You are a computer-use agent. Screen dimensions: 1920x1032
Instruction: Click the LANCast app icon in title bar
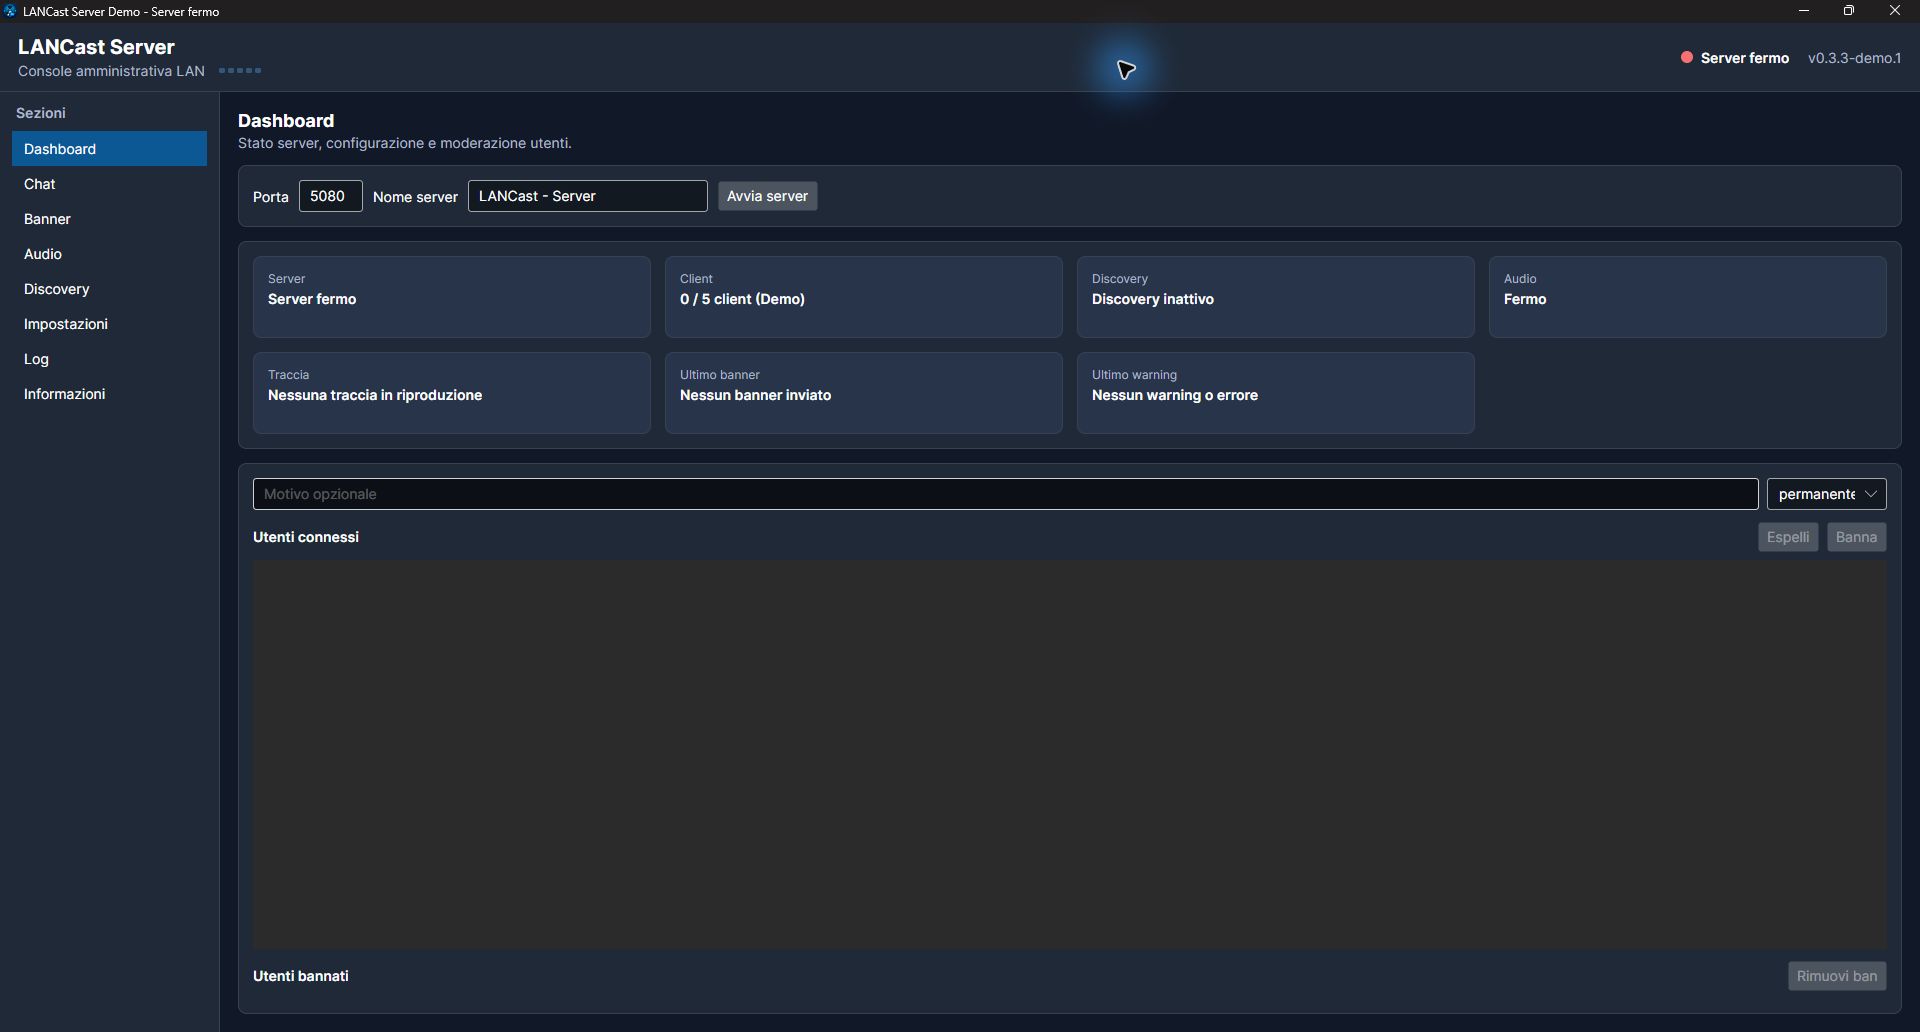coord(10,11)
